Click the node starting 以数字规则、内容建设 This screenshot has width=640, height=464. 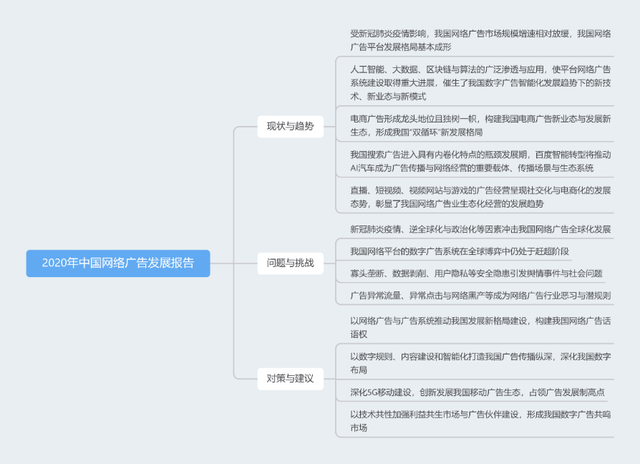(x=480, y=363)
